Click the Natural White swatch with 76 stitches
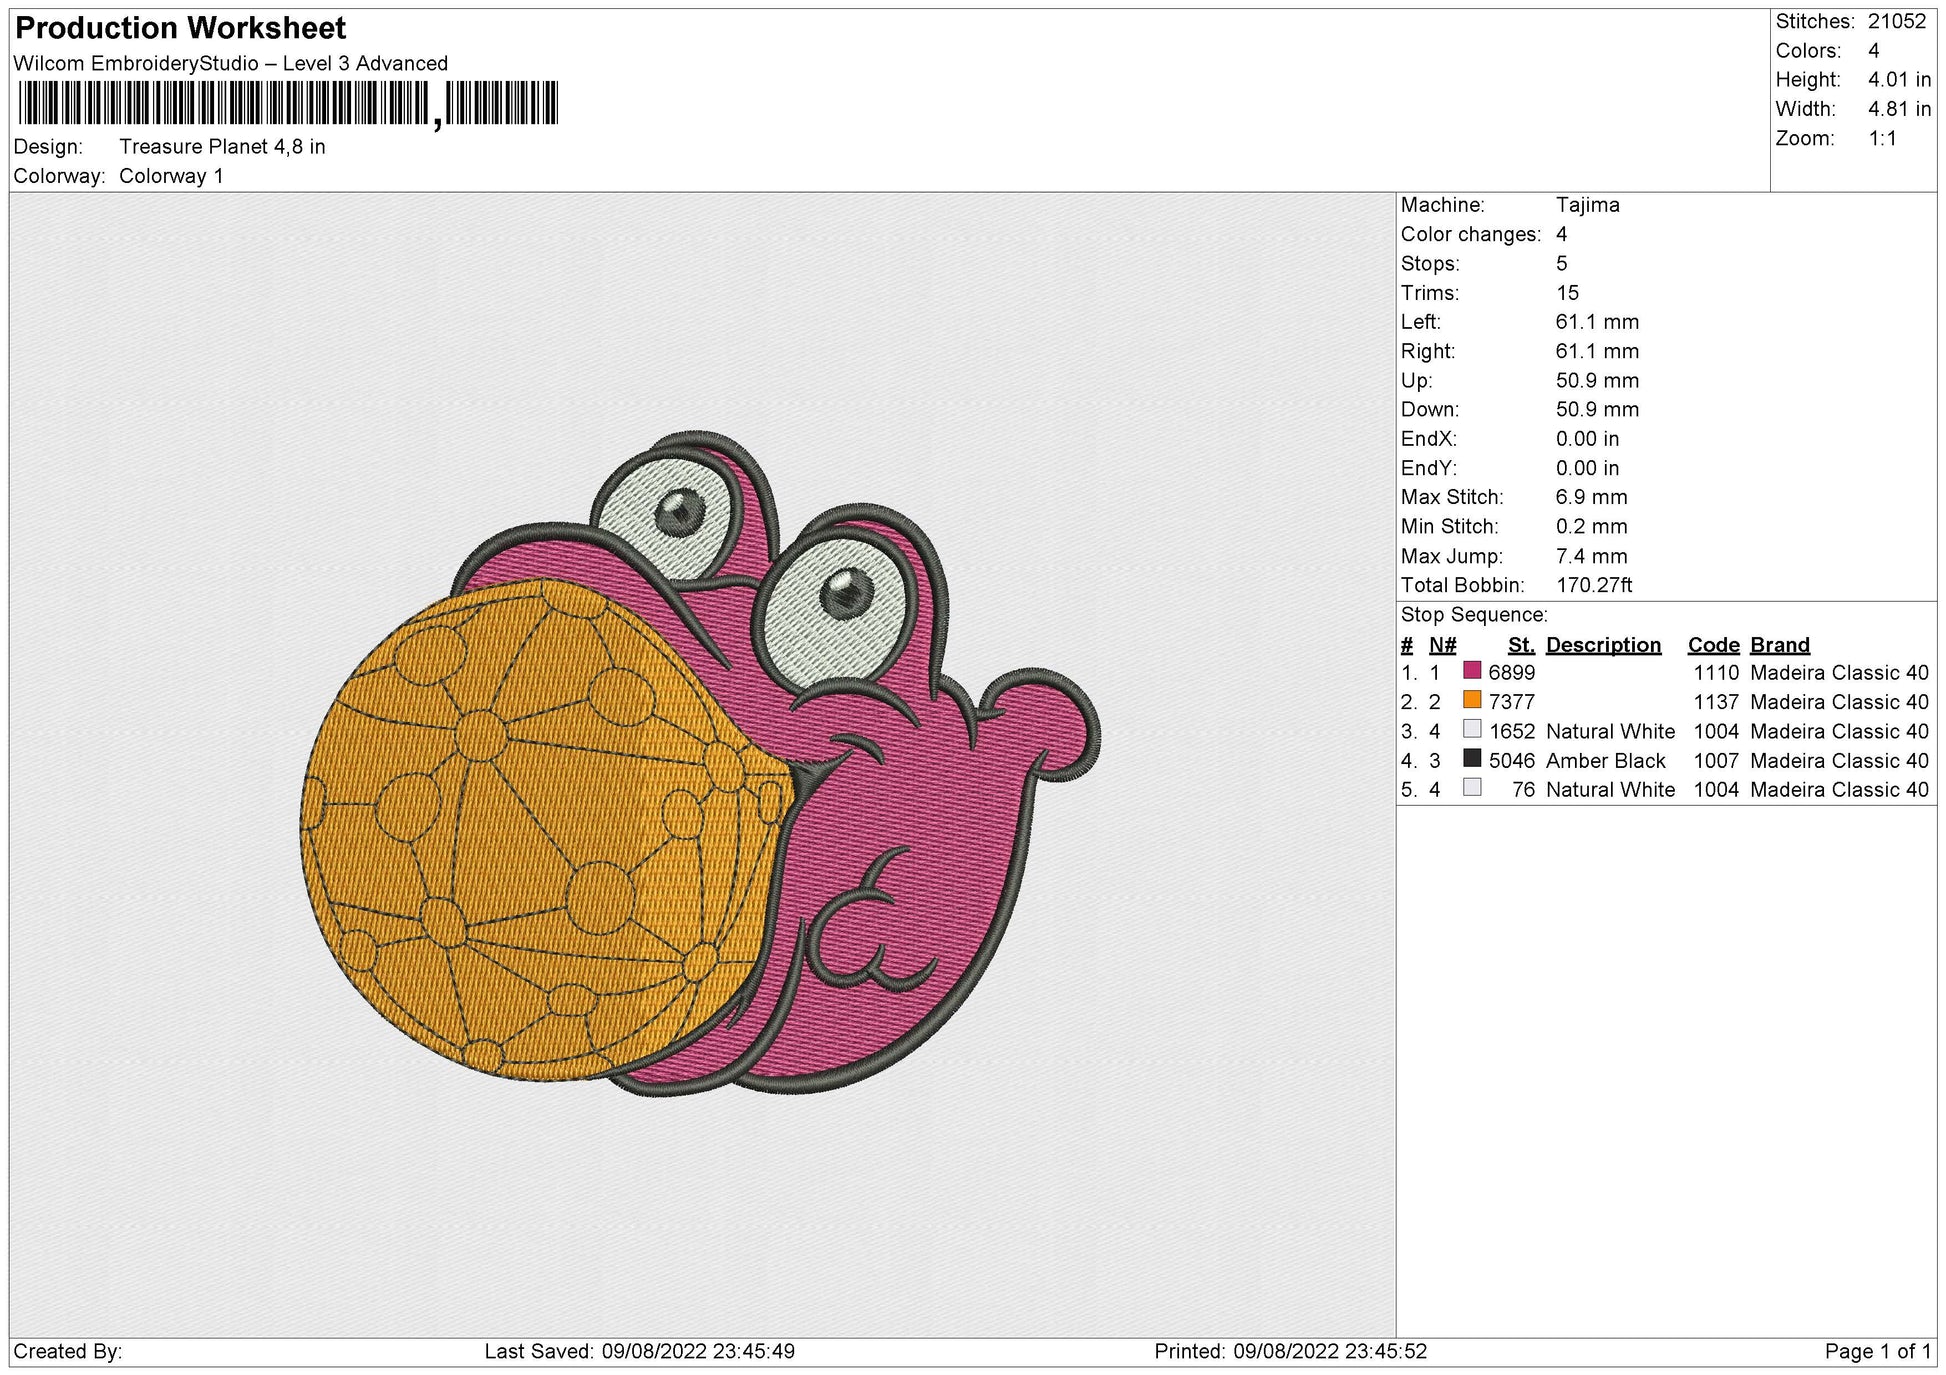This screenshot has width=1946, height=1375. coord(1472,787)
